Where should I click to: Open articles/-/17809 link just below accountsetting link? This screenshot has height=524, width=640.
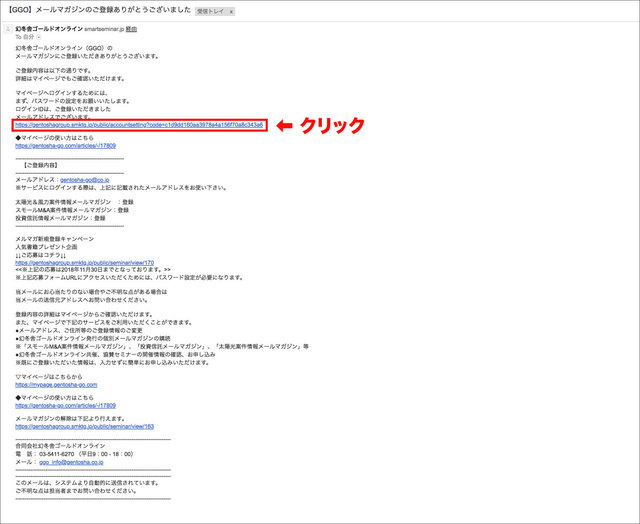pyautogui.click(x=65, y=145)
